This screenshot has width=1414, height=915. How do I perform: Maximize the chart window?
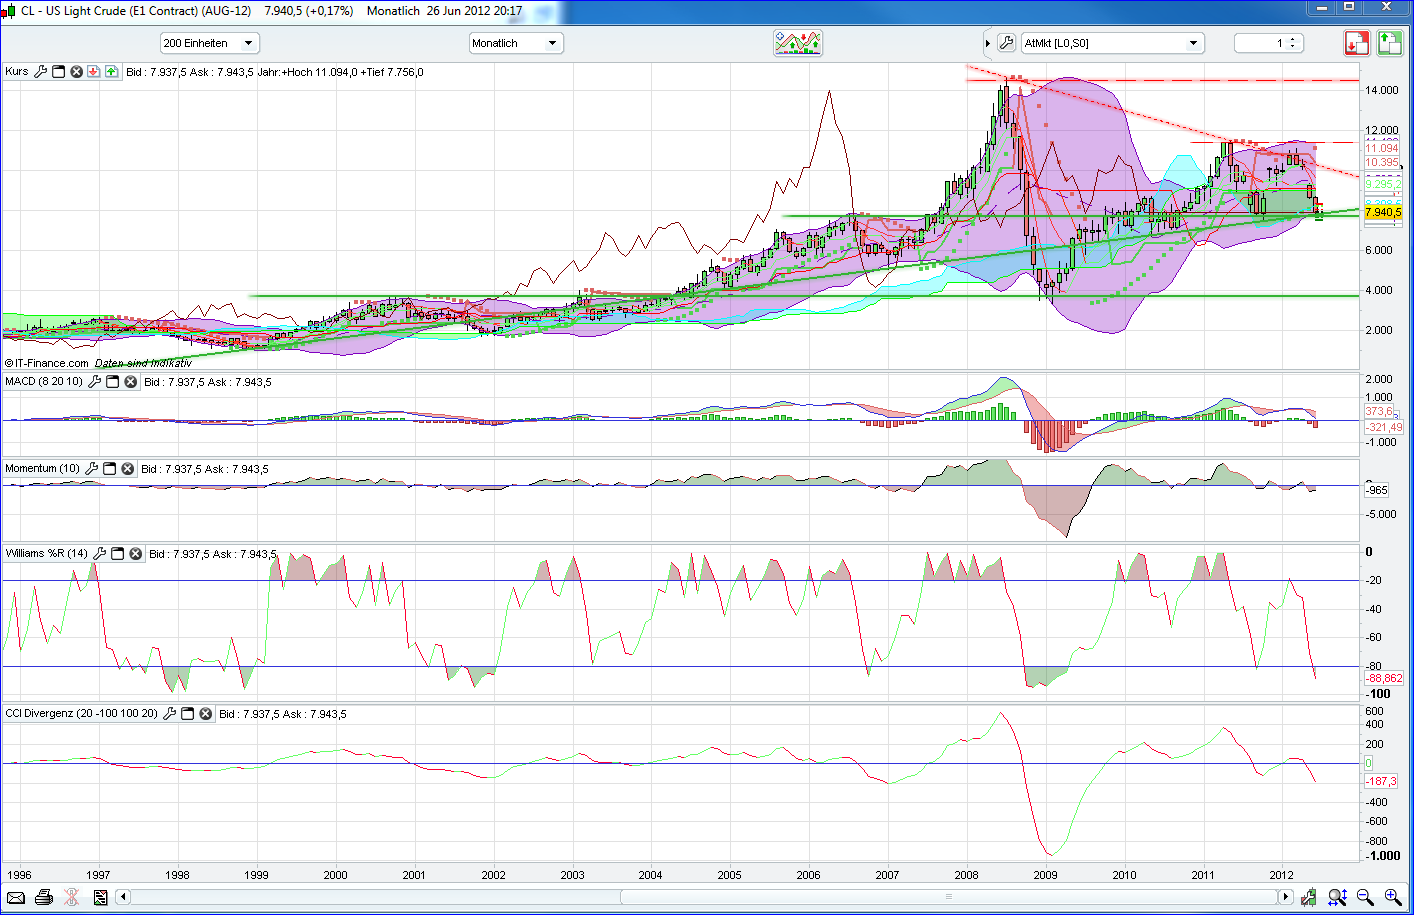click(1349, 7)
